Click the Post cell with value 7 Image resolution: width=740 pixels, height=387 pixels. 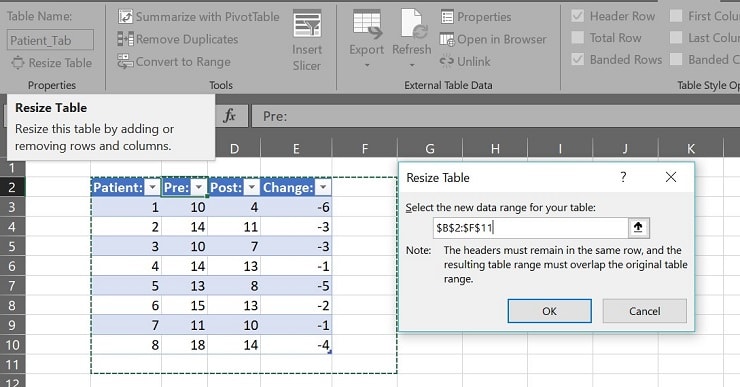(234, 246)
